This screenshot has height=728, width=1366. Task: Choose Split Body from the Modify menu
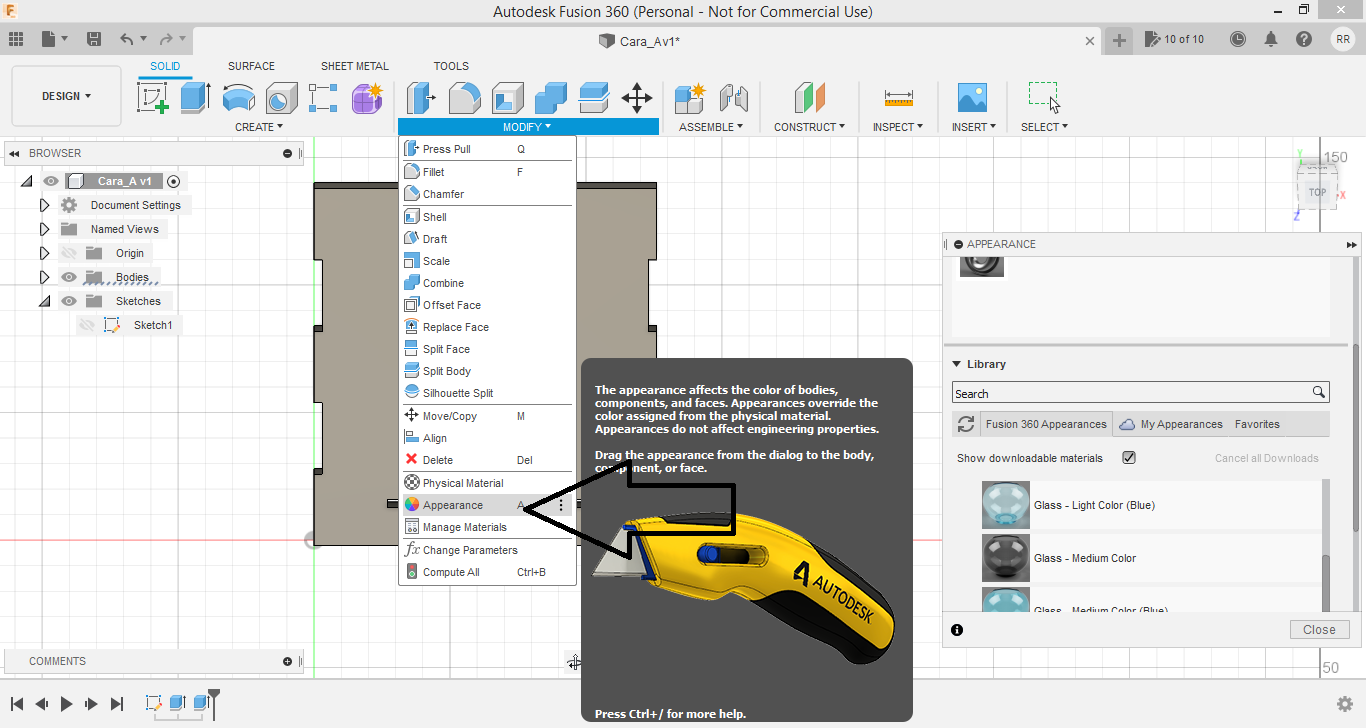coord(487,371)
